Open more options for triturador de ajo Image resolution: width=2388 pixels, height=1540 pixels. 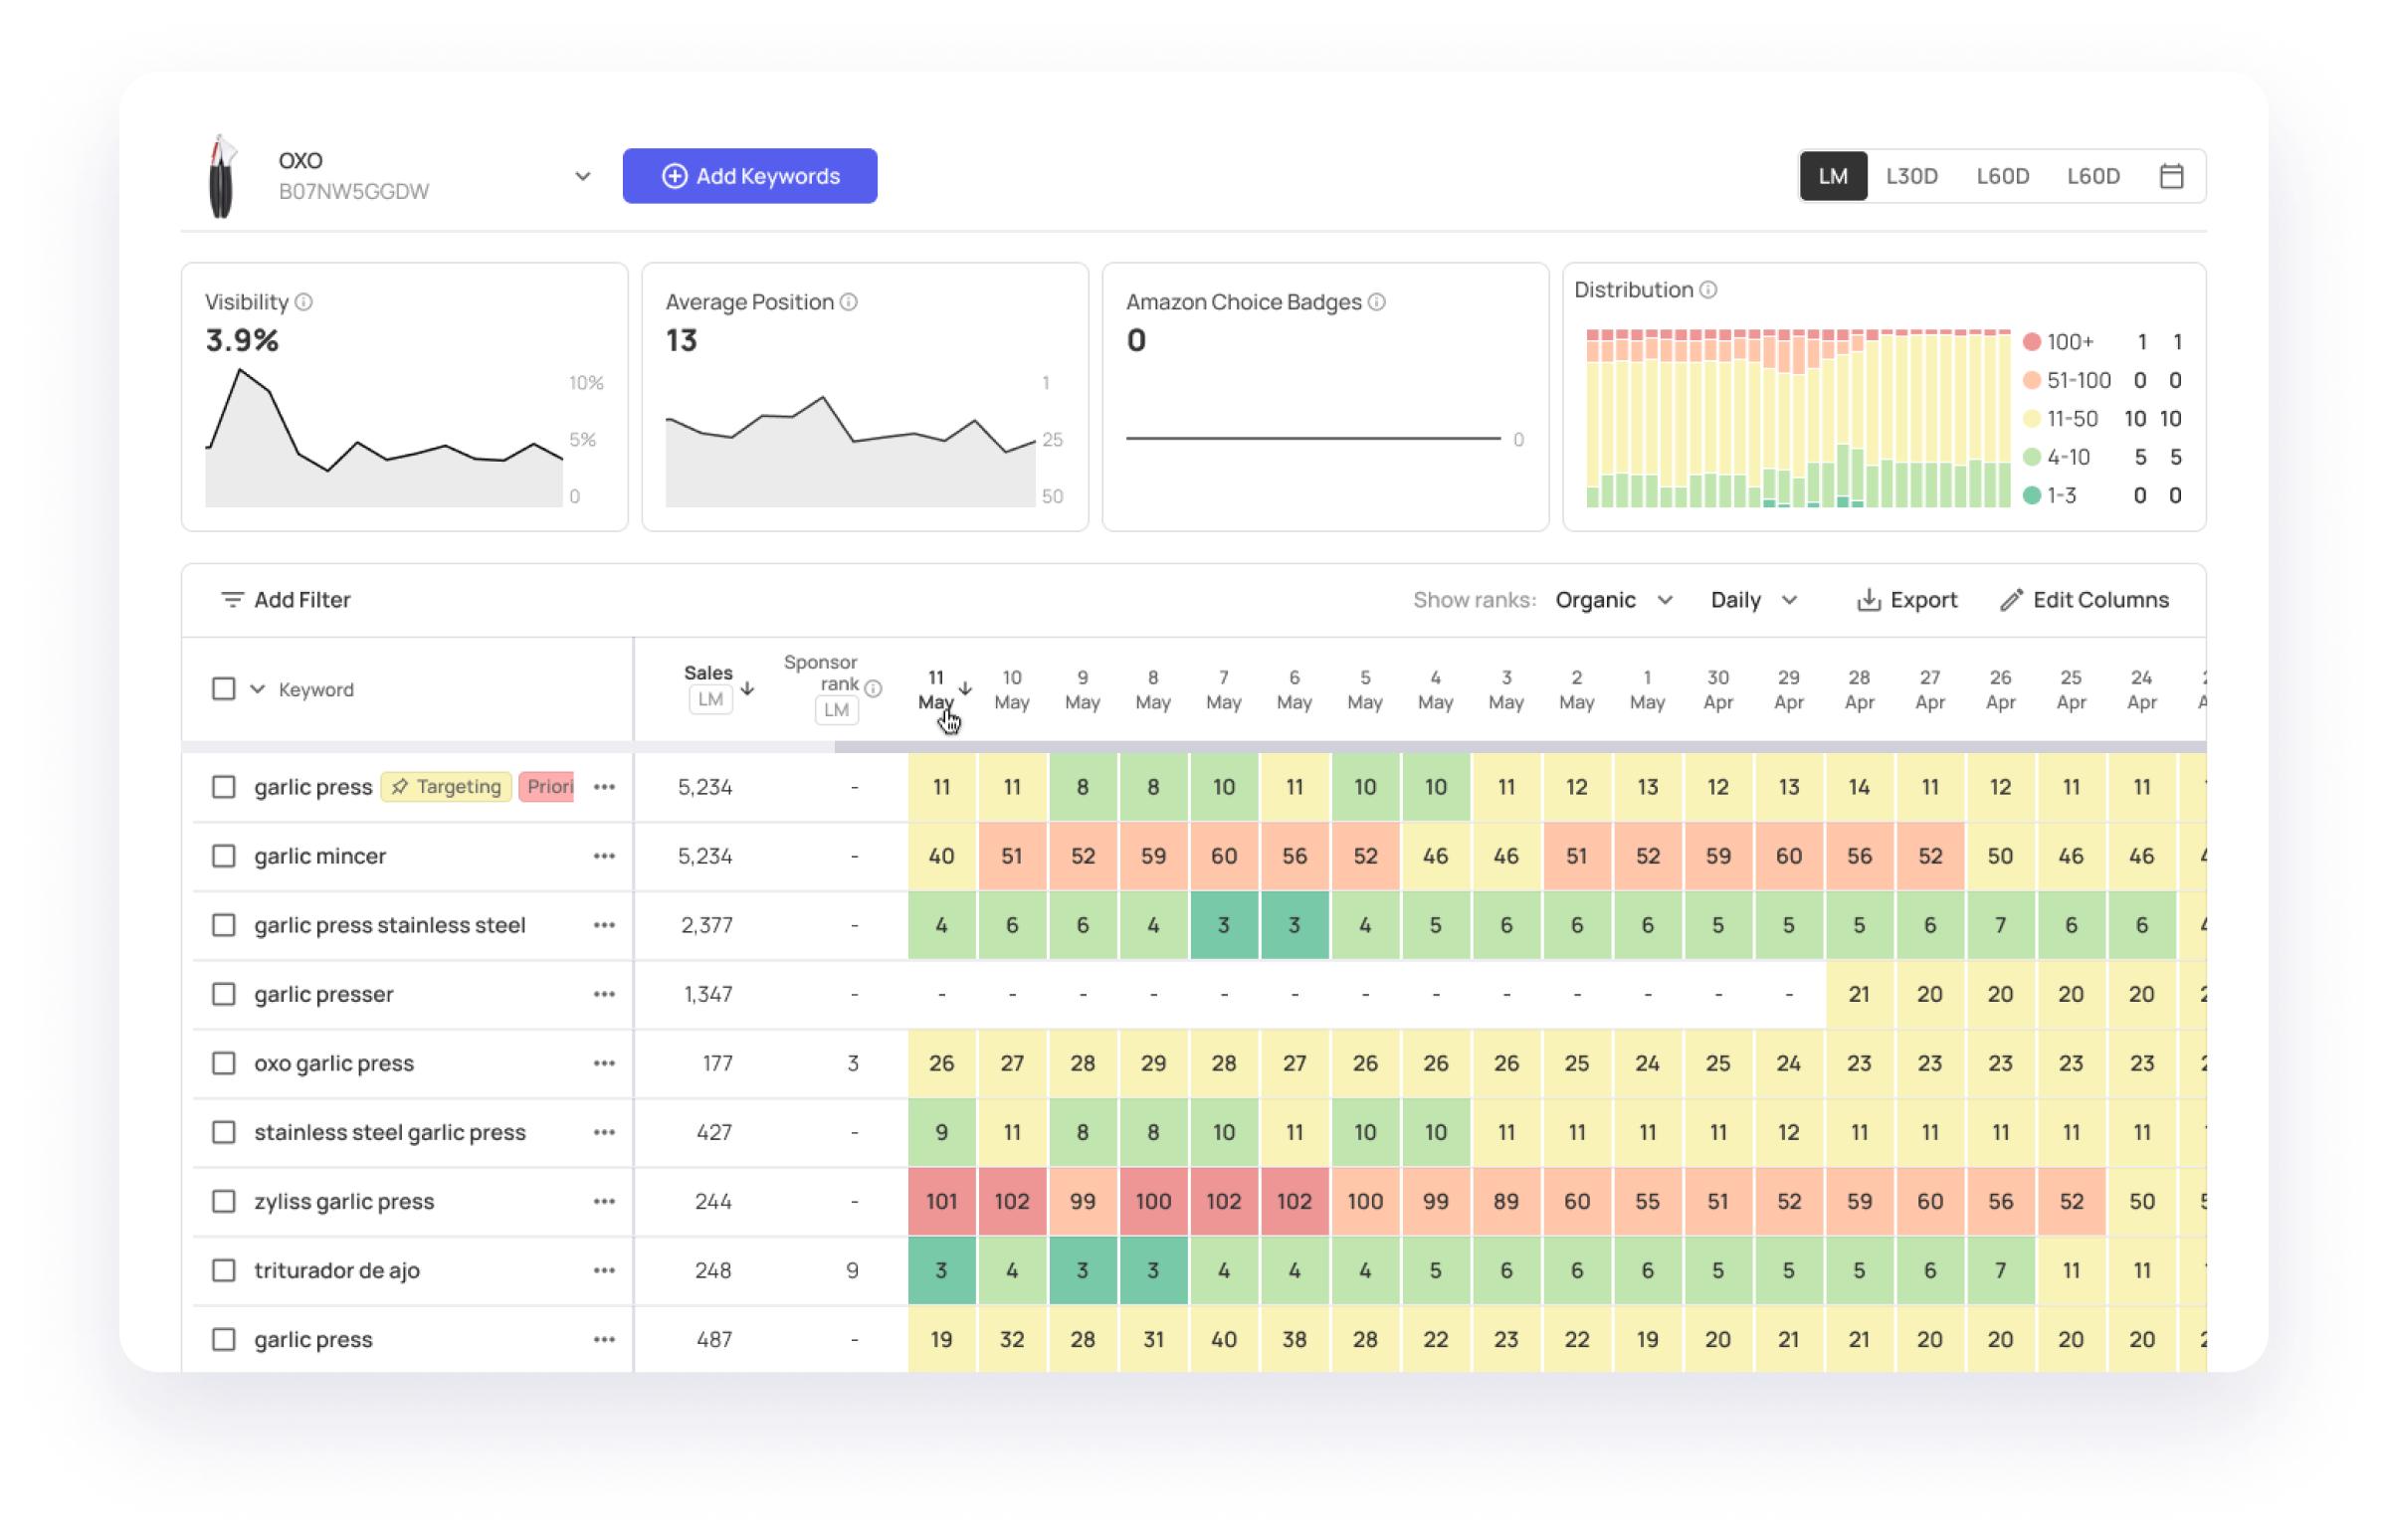pos(604,1270)
